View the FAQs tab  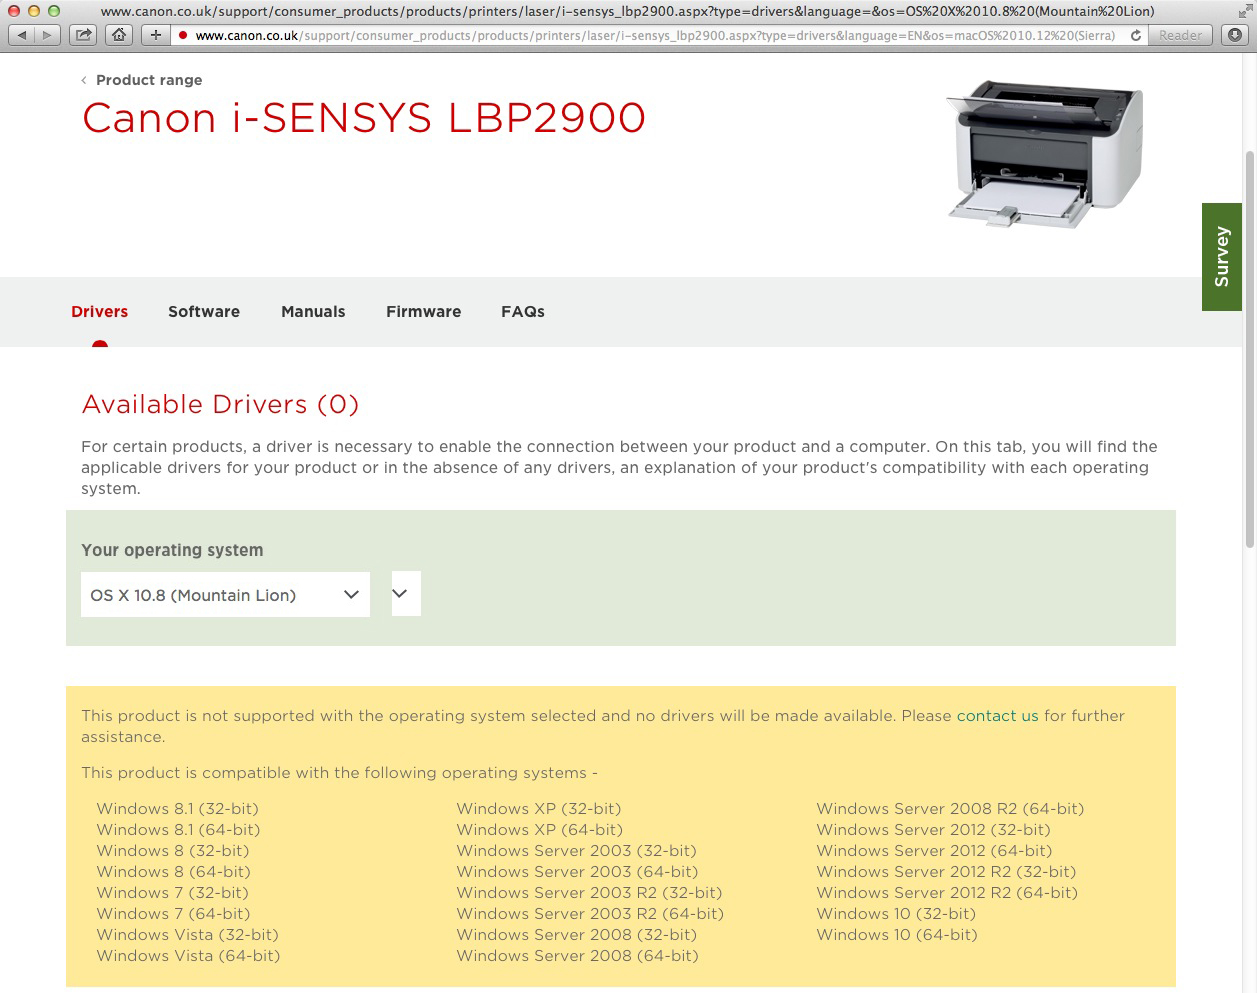pos(523,312)
